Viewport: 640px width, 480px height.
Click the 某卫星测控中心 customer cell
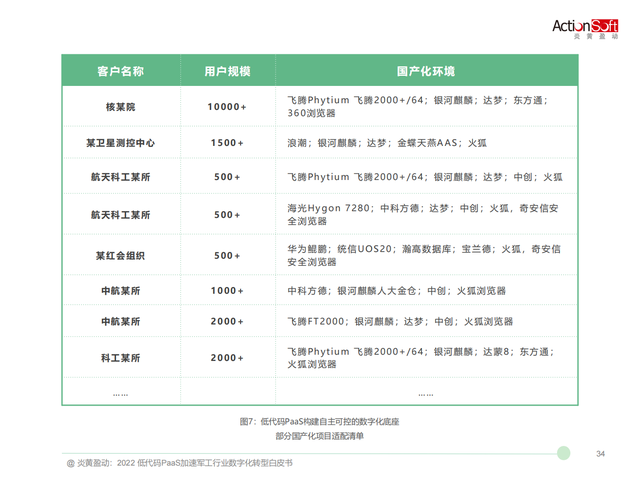tap(120, 143)
